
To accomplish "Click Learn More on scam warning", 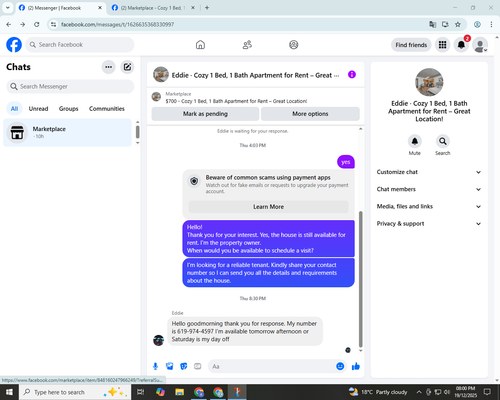I will pos(268,207).
